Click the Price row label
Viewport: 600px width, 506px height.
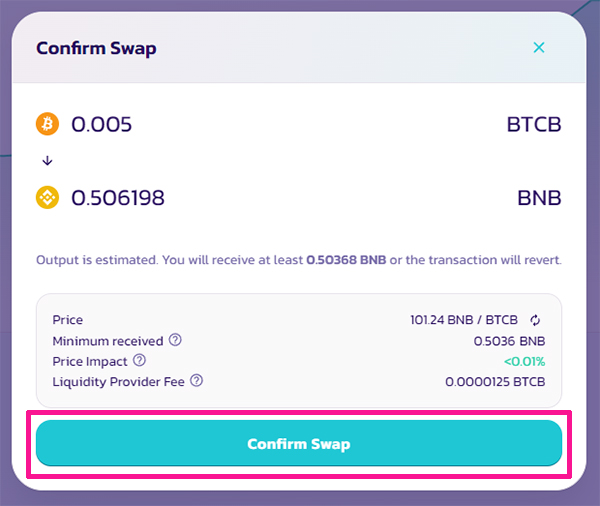(68, 320)
